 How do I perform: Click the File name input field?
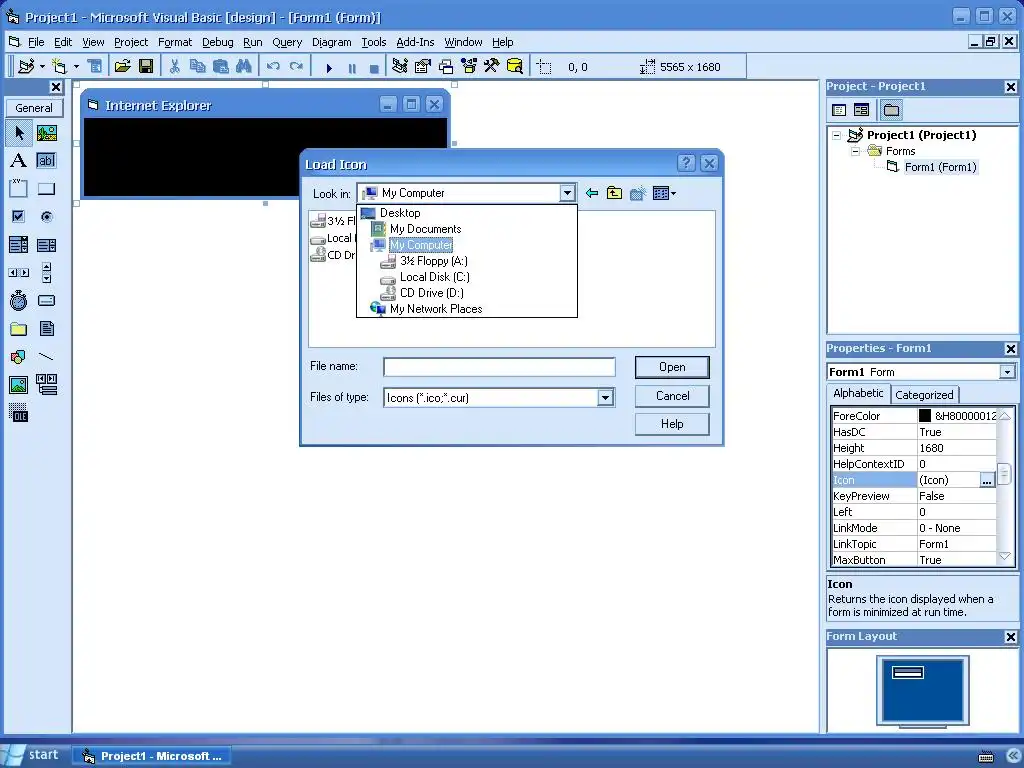499,367
